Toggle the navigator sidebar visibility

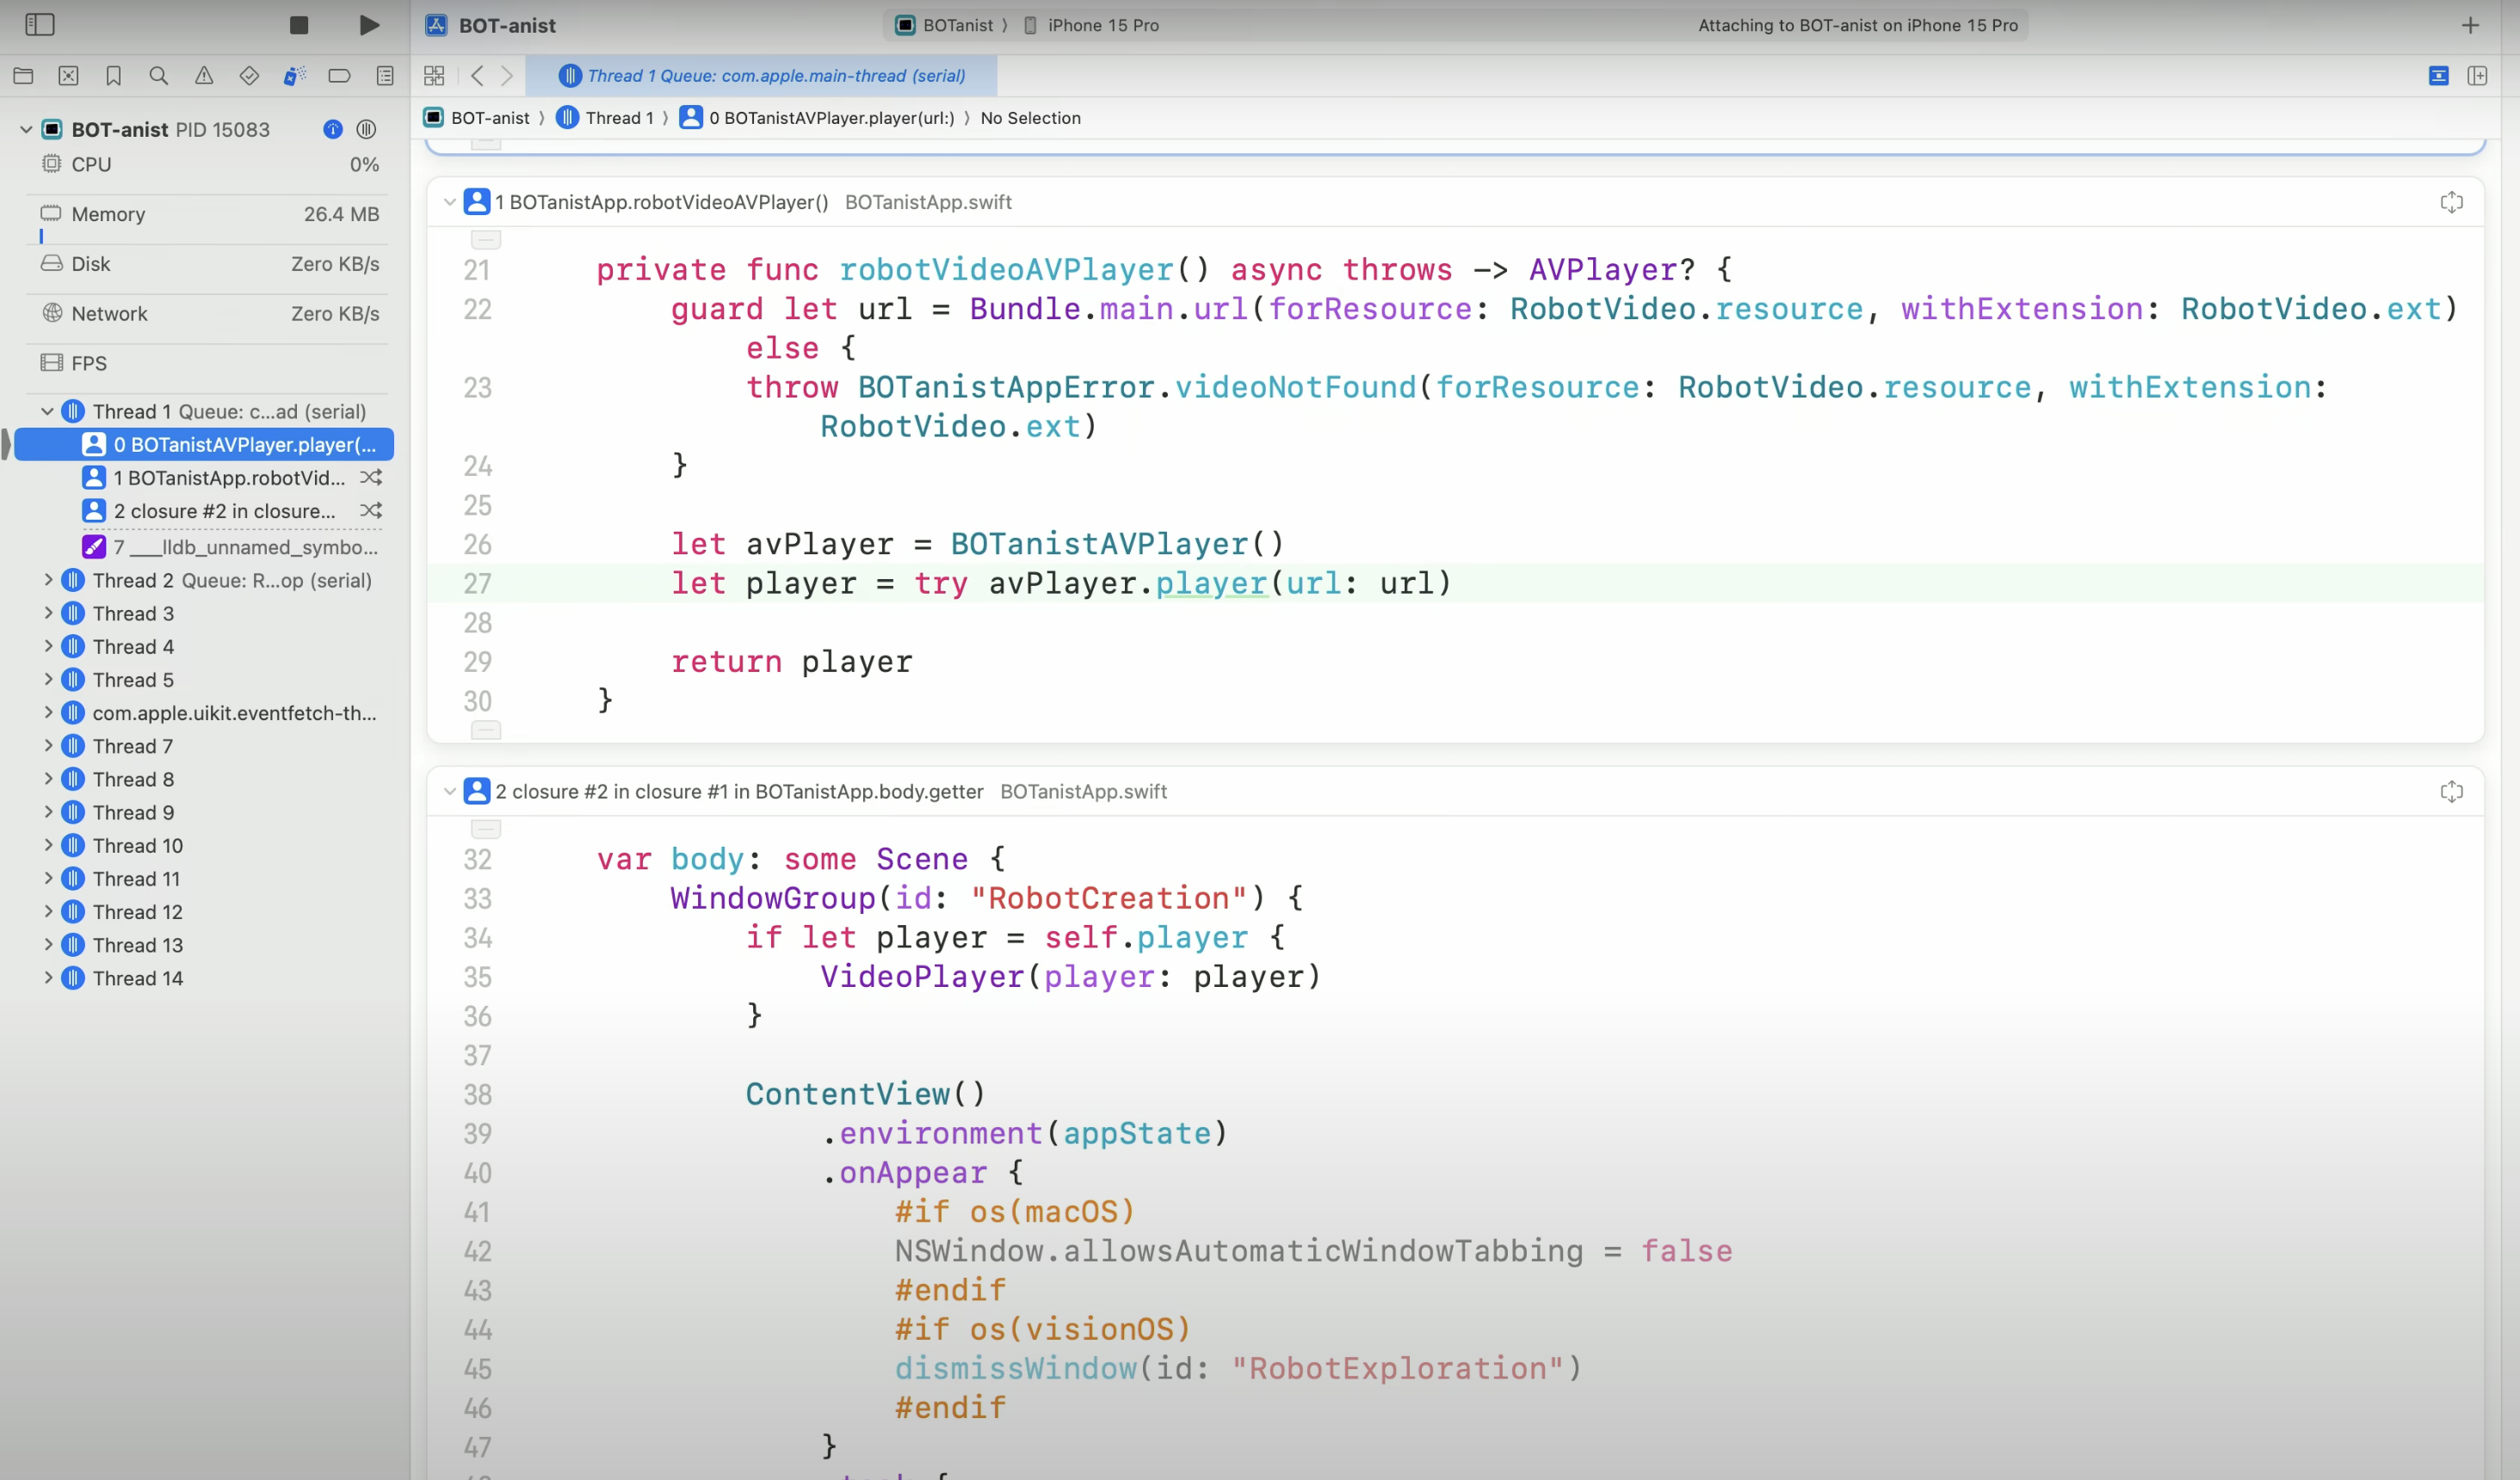coord(40,25)
